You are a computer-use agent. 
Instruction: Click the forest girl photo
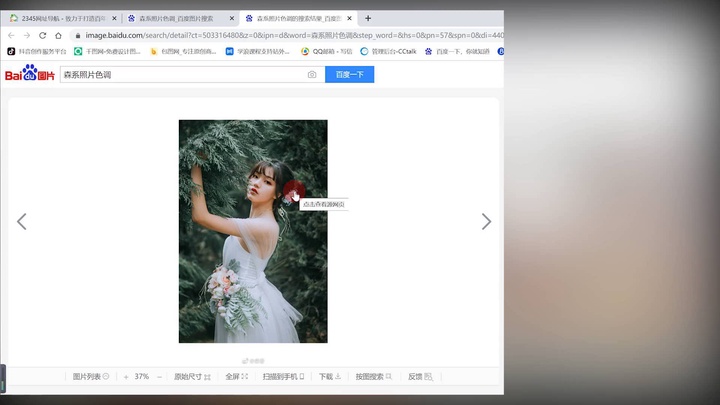253,231
